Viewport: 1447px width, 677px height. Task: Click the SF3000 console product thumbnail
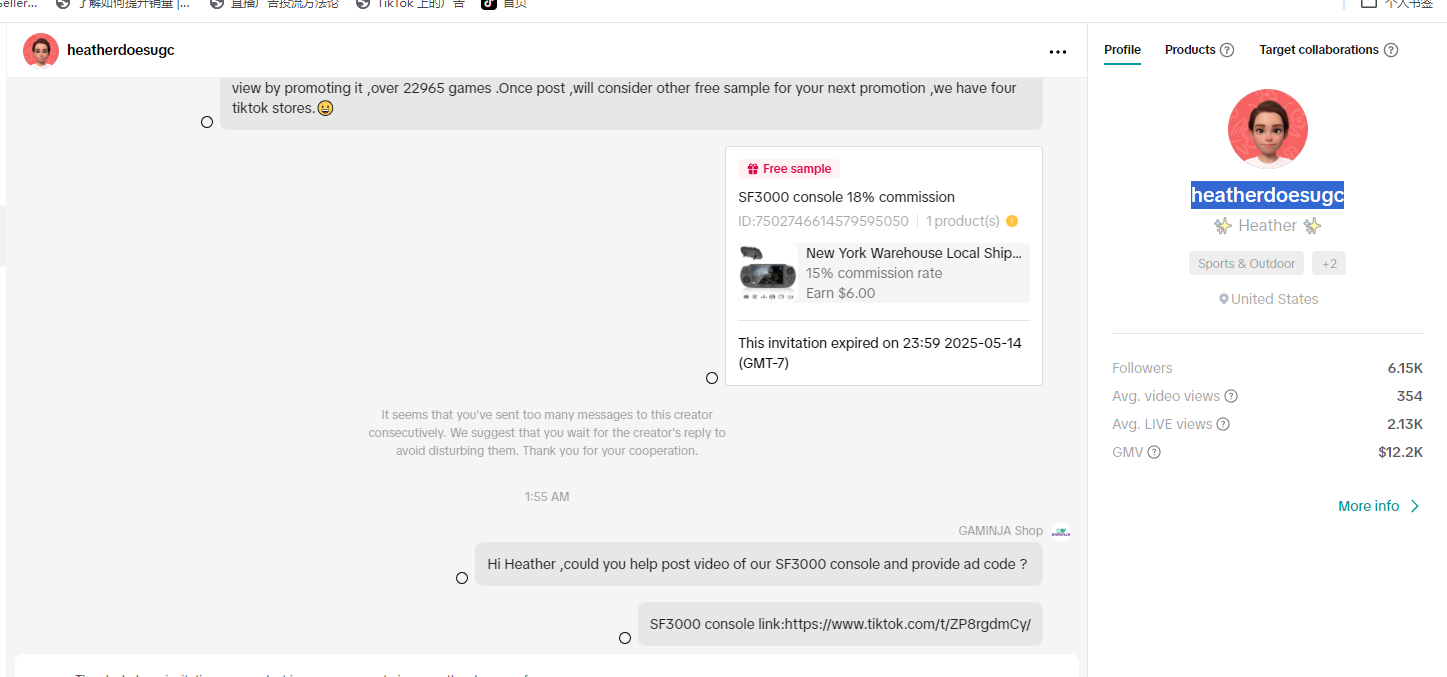tap(768, 272)
